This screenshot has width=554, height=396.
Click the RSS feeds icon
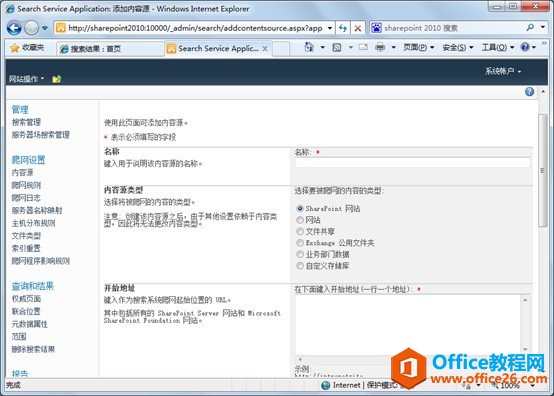(337, 47)
